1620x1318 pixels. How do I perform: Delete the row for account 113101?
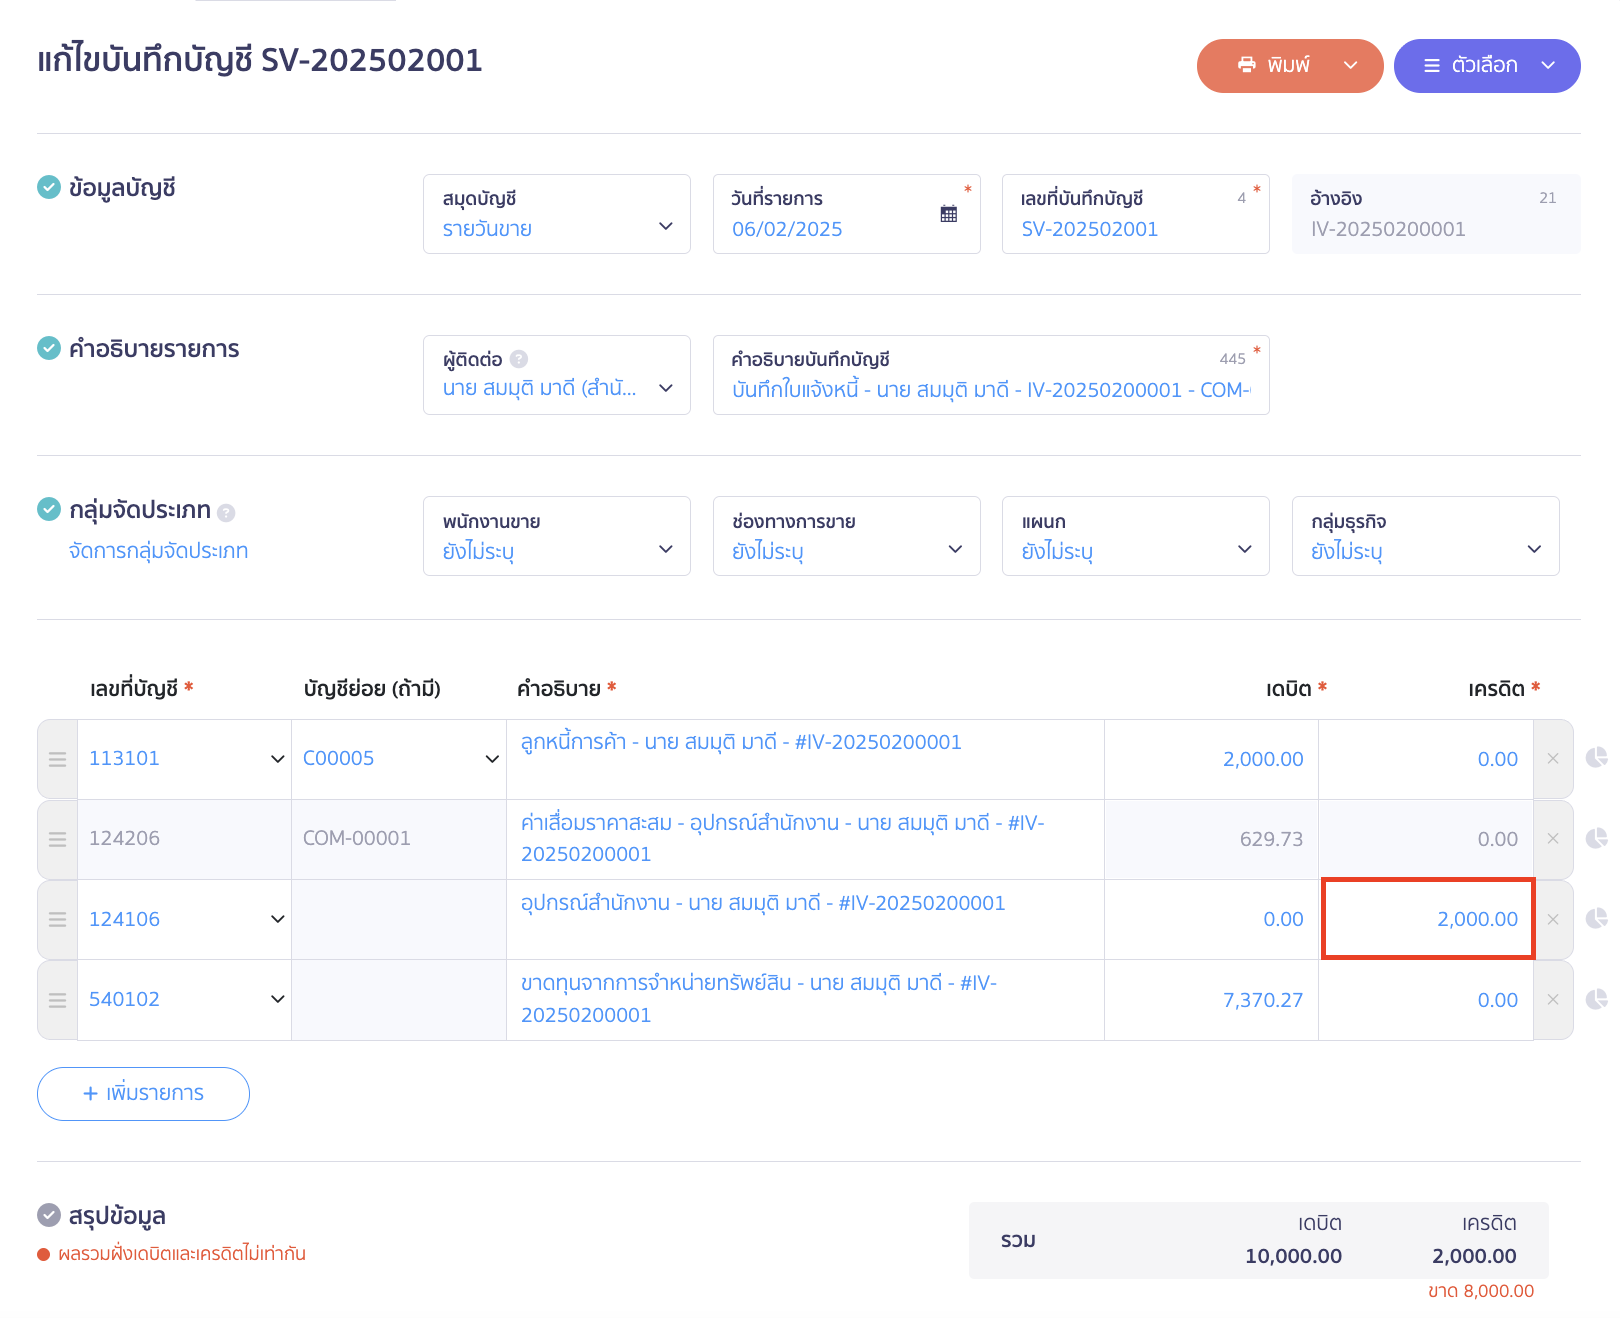click(1552, 759)
